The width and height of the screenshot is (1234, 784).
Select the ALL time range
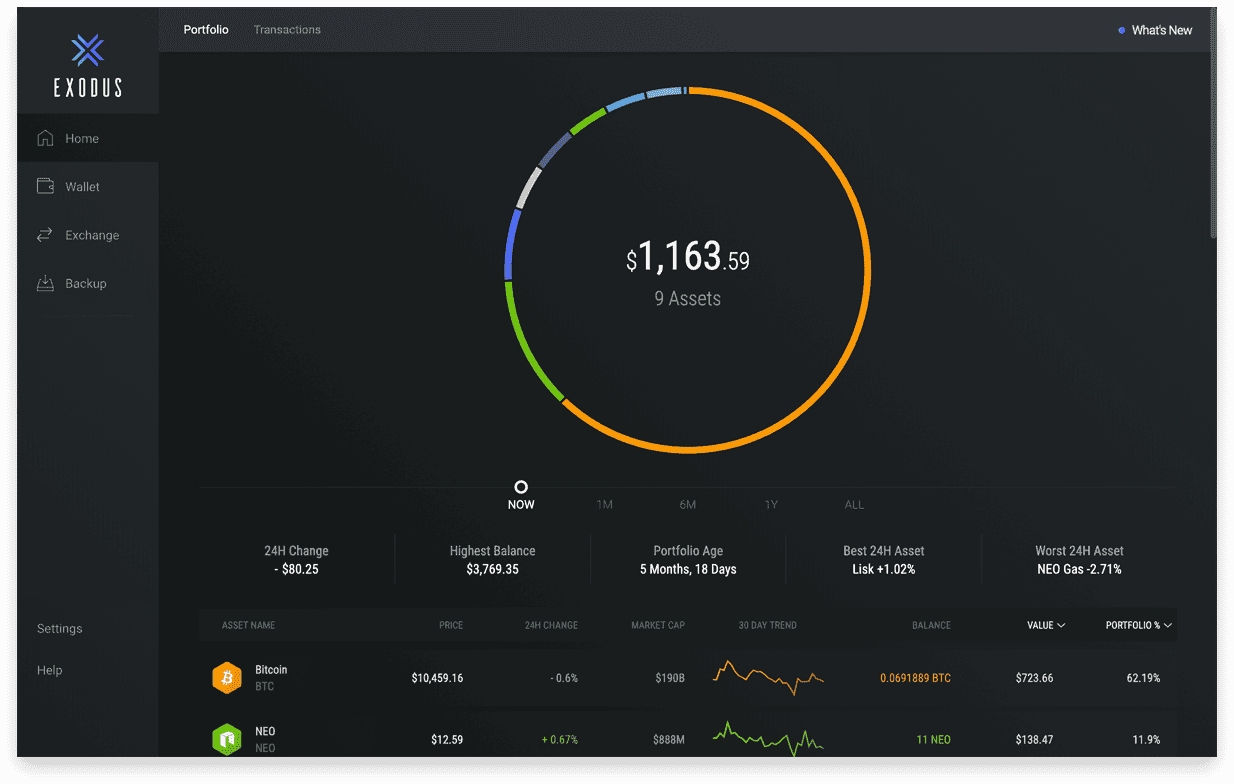[x=854, y=505]
